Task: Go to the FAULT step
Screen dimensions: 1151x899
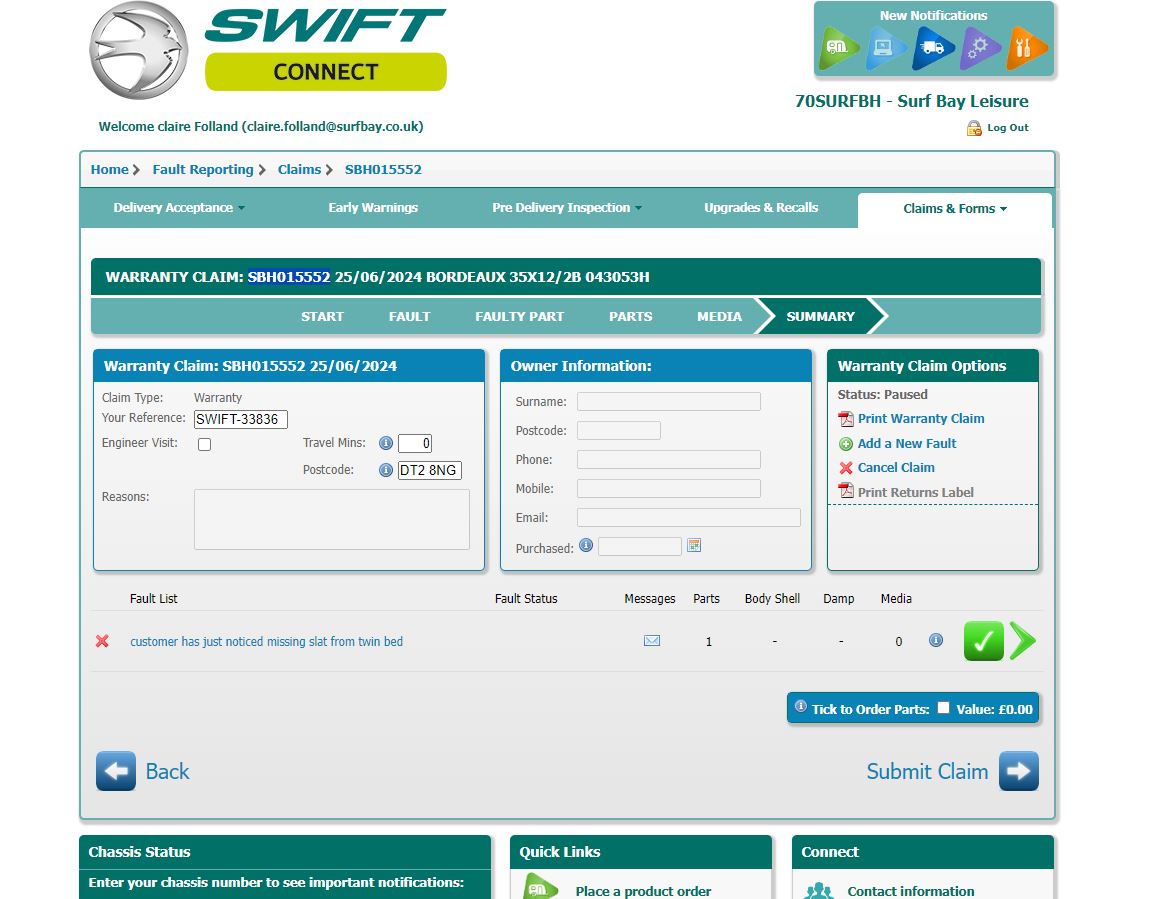Action: point(410,317)
